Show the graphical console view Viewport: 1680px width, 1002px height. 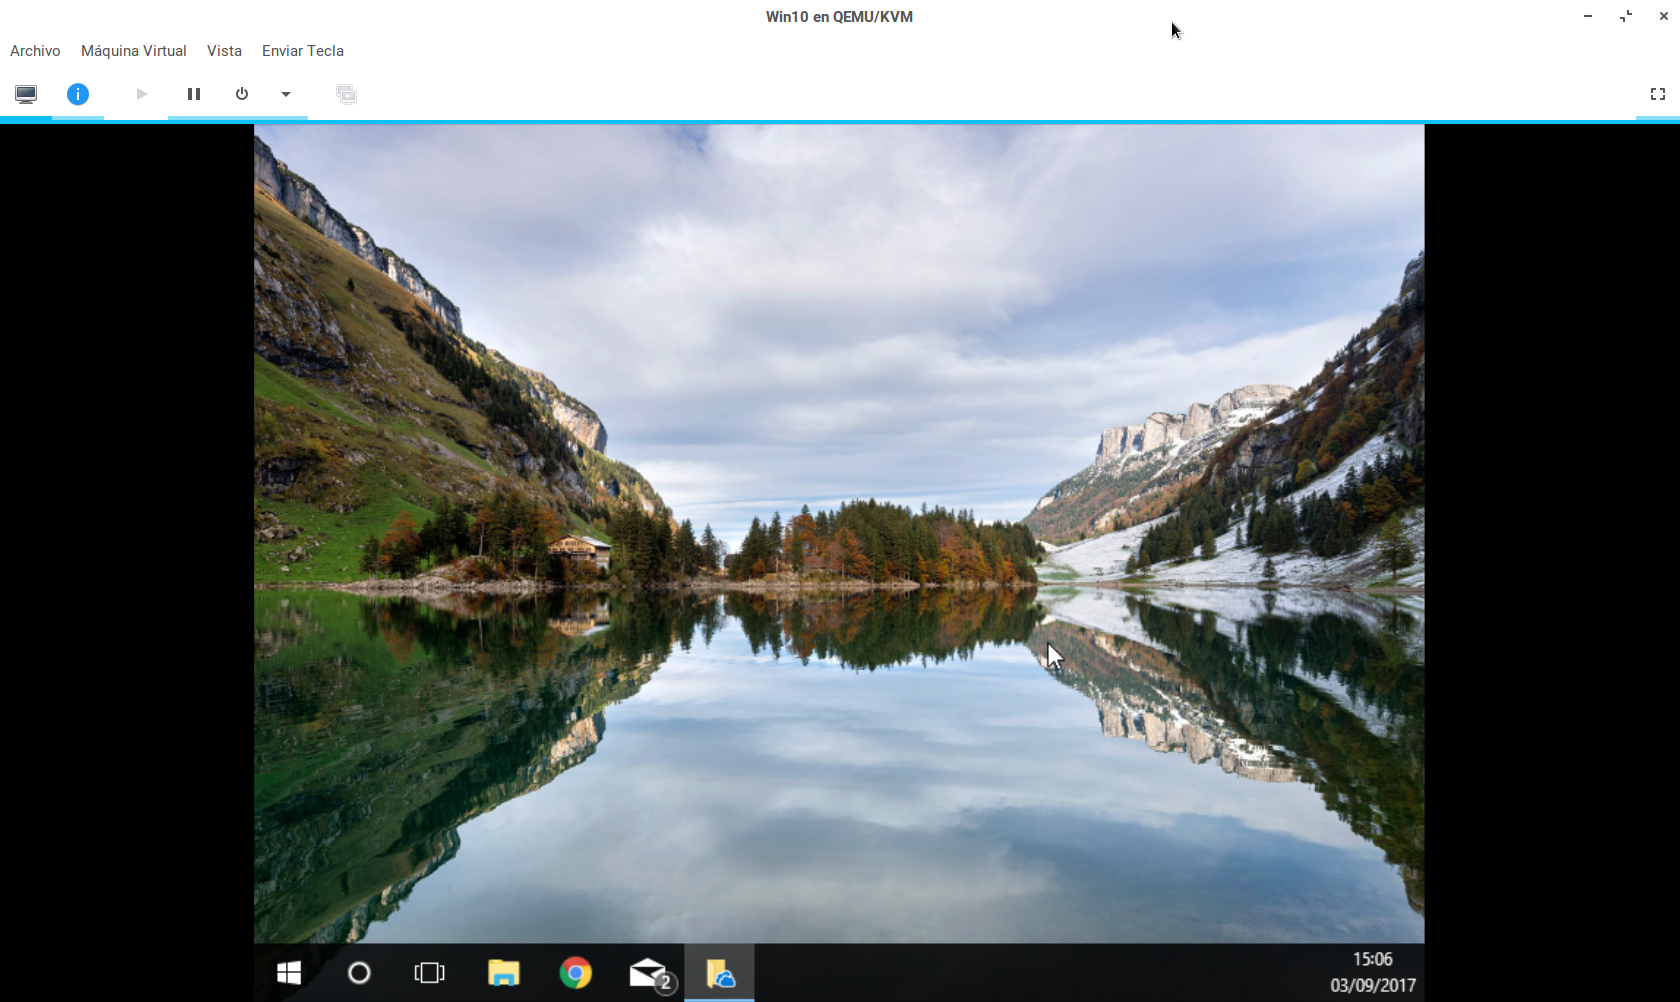tap(26, 94)
